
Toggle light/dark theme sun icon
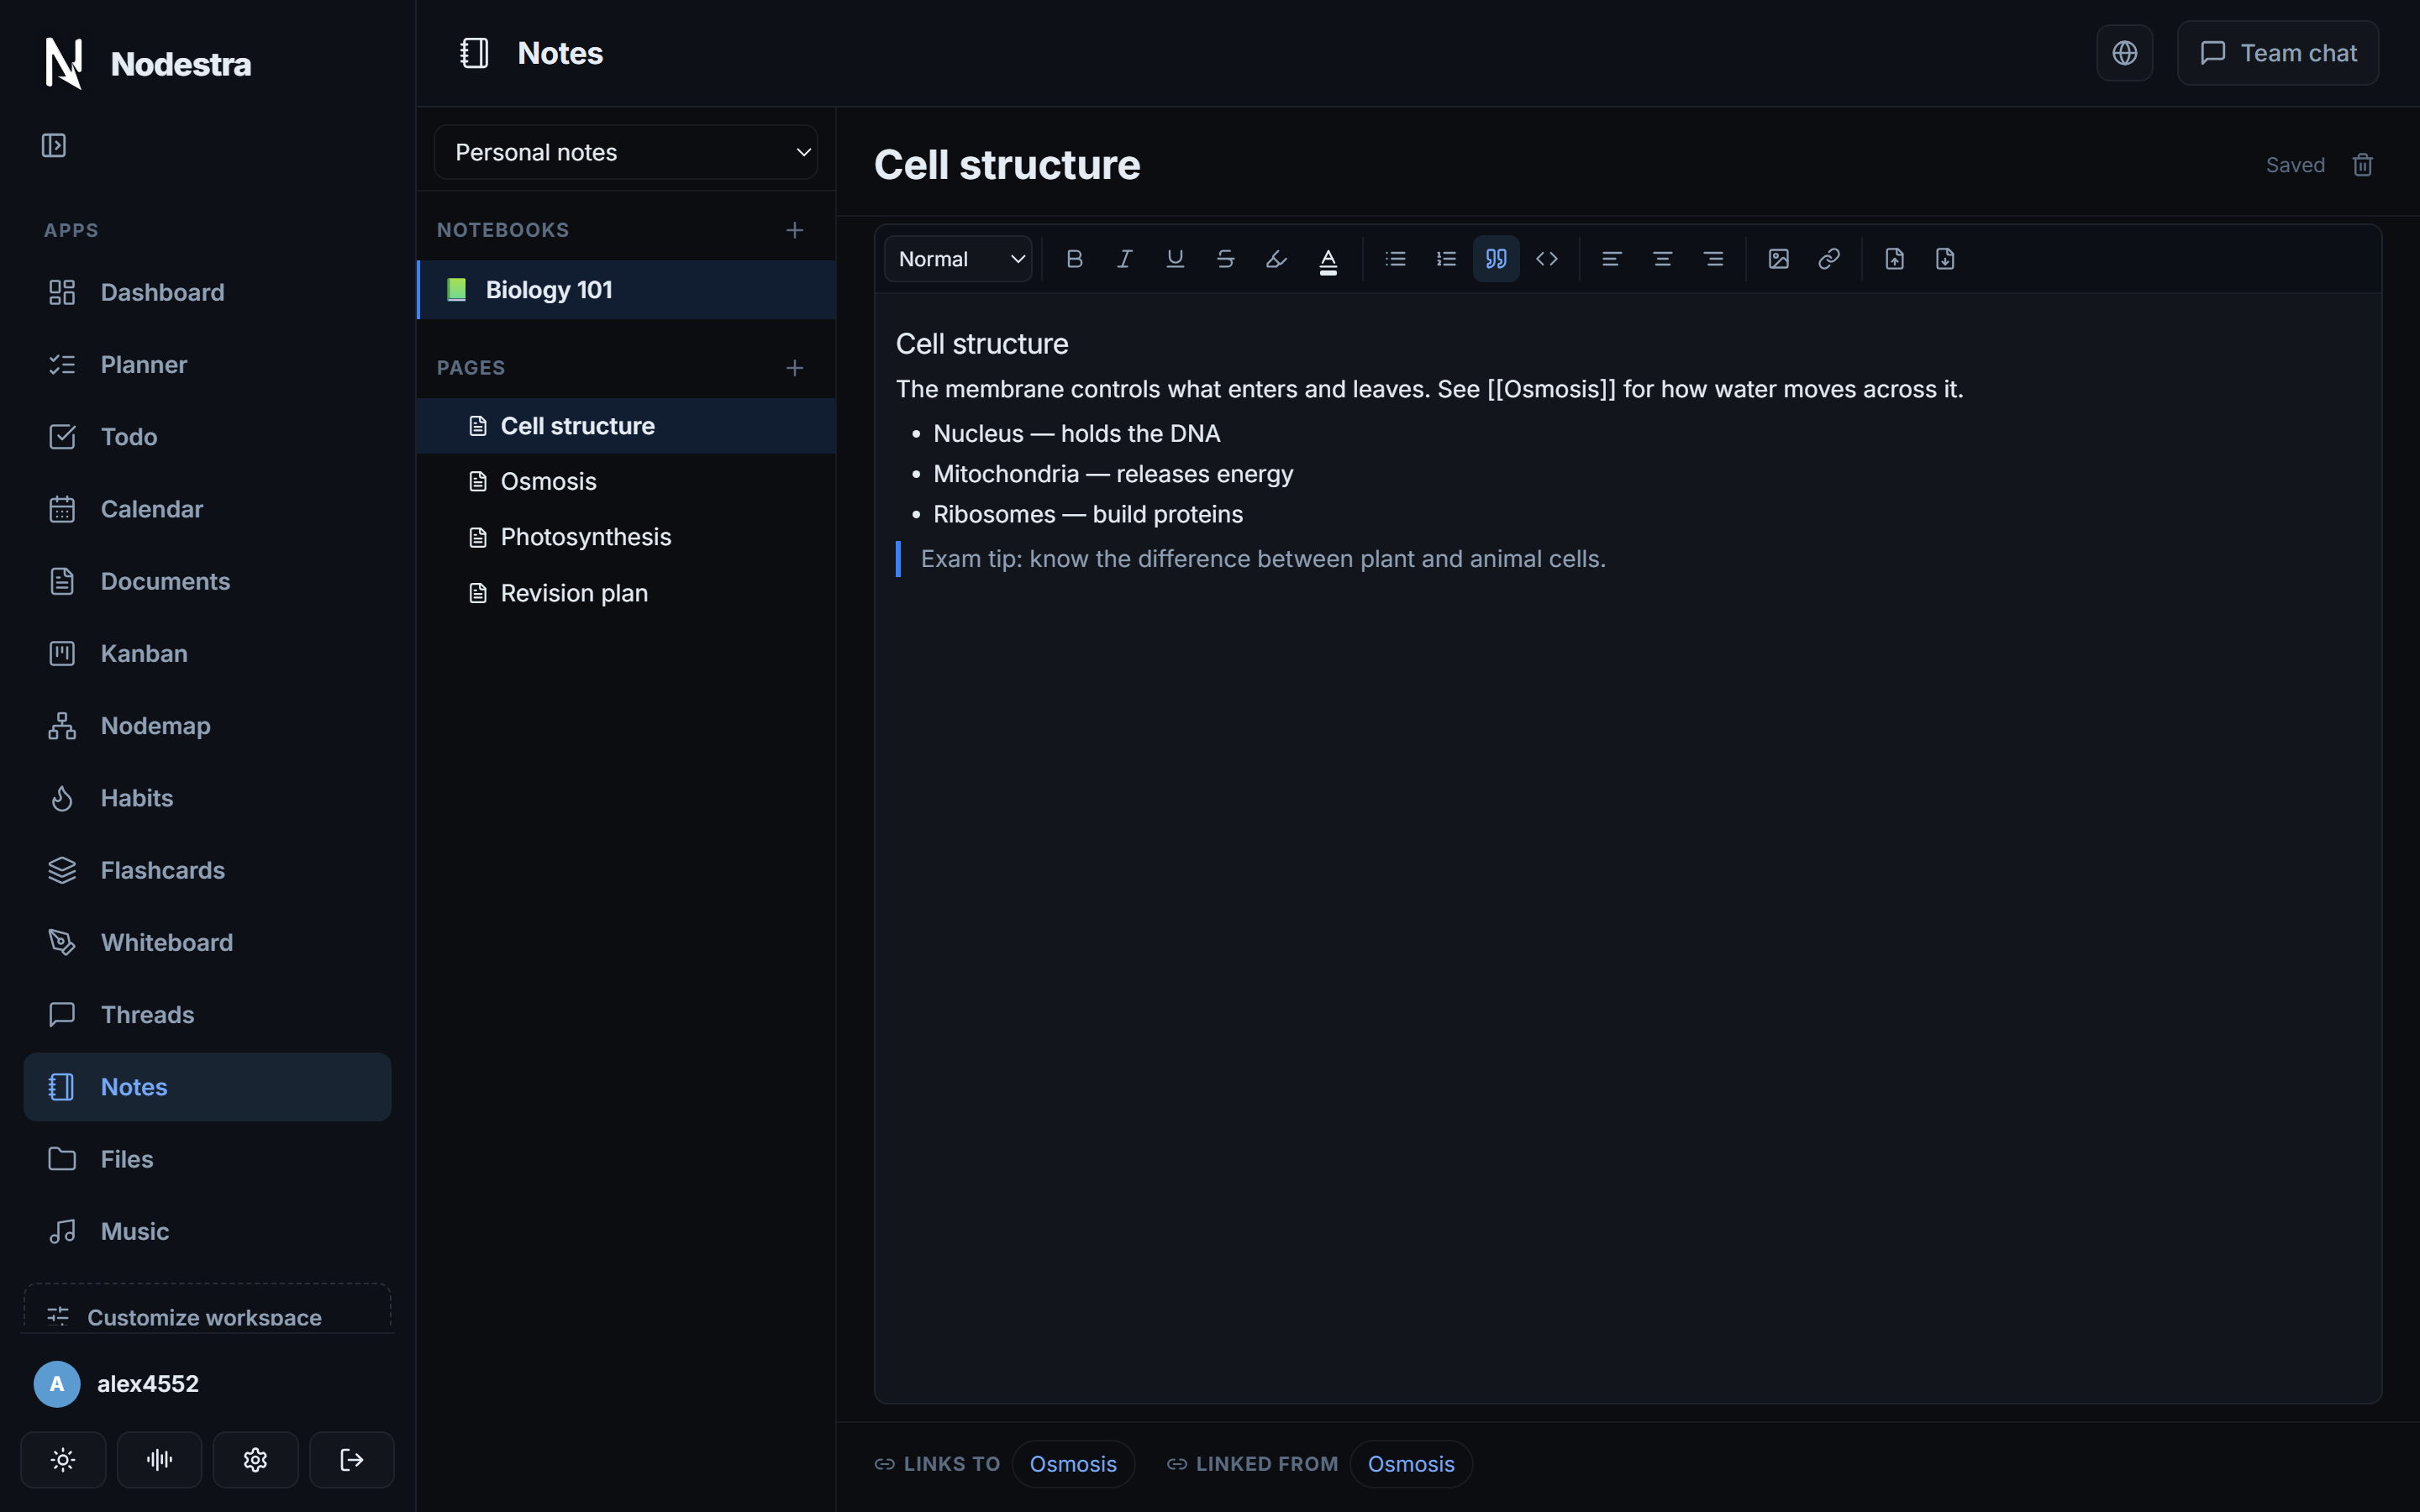tap(63, 1460)
